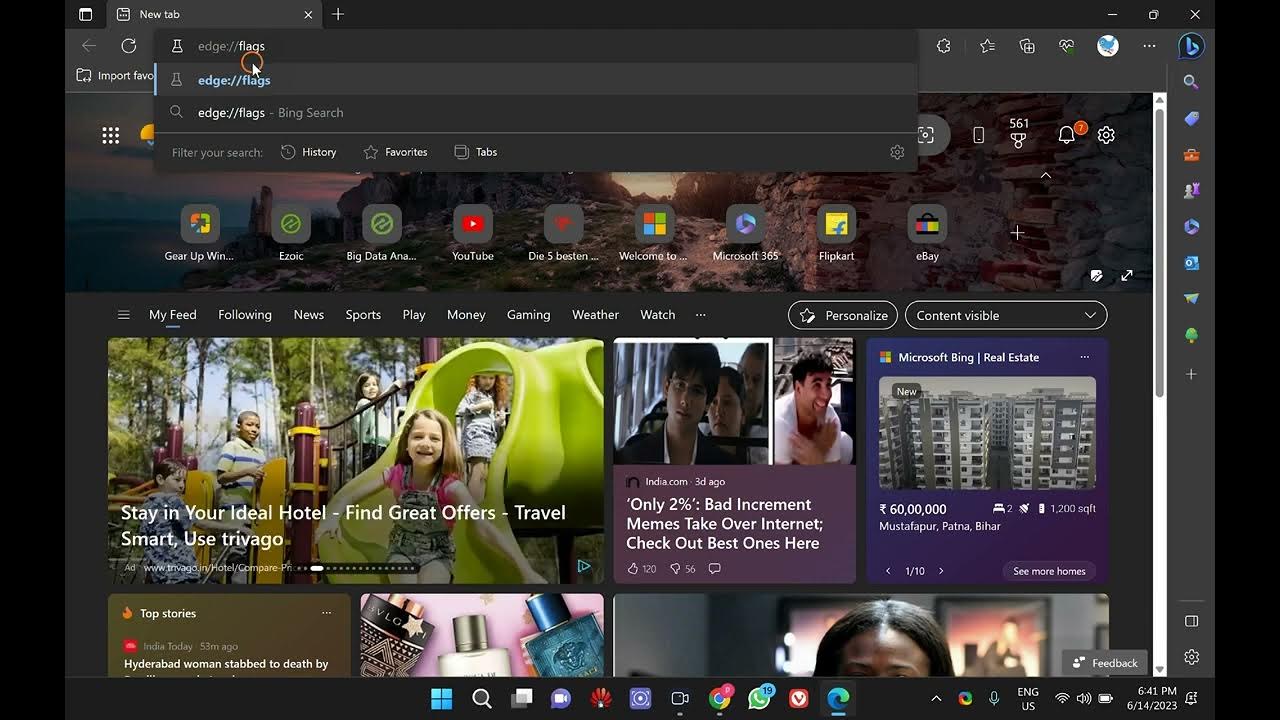Screen dimensions: 1280x720
Task: Open rewards trophy showing 561
Action: click(x=1019, y=133)
